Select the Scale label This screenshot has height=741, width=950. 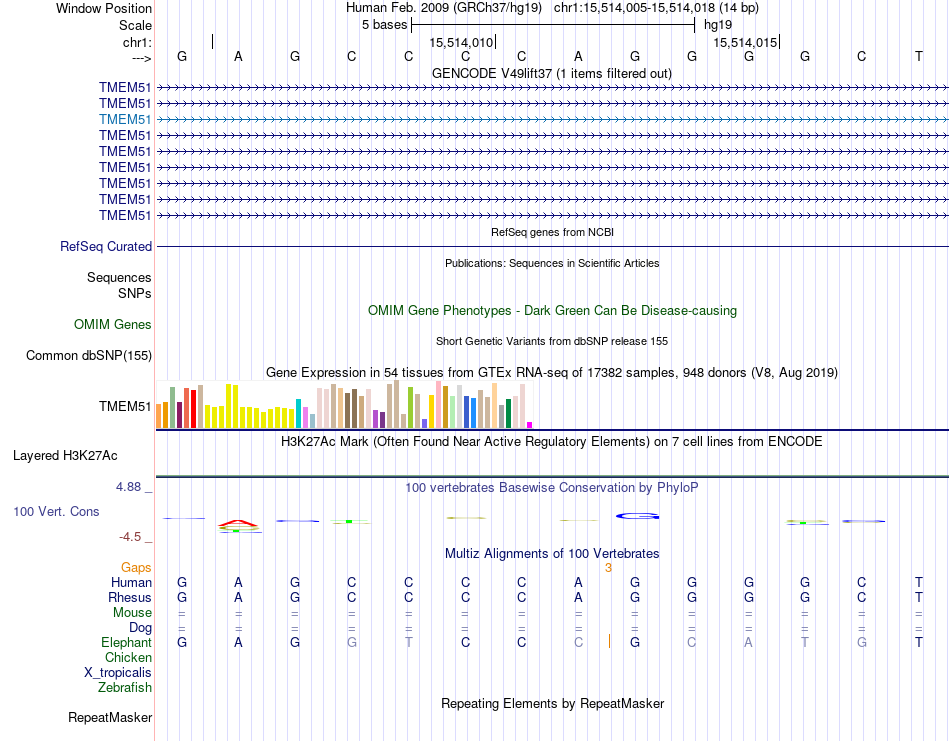coord(135,25)
